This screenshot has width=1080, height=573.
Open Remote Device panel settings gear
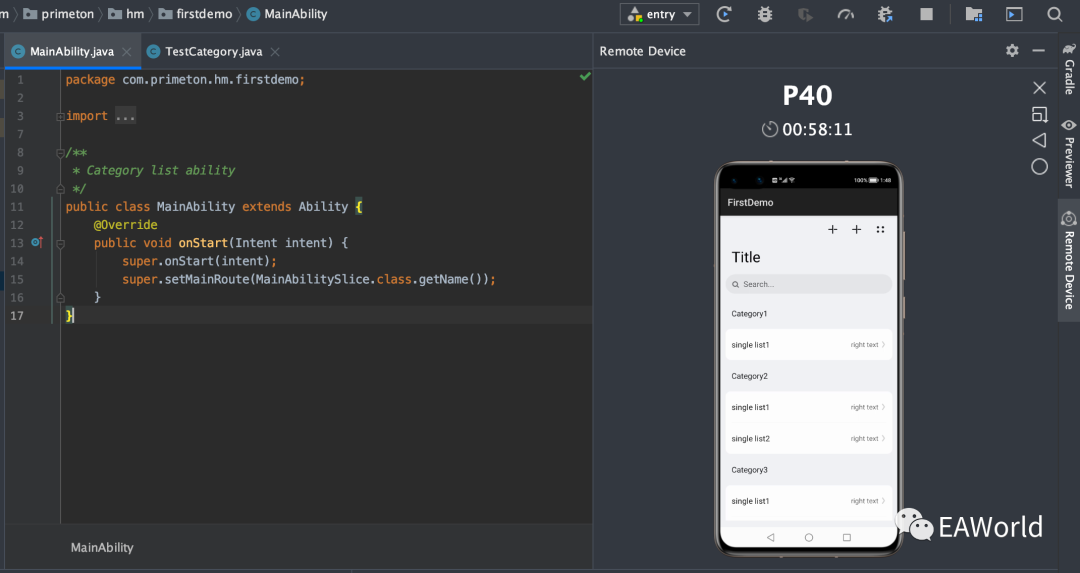point(1012,50)
